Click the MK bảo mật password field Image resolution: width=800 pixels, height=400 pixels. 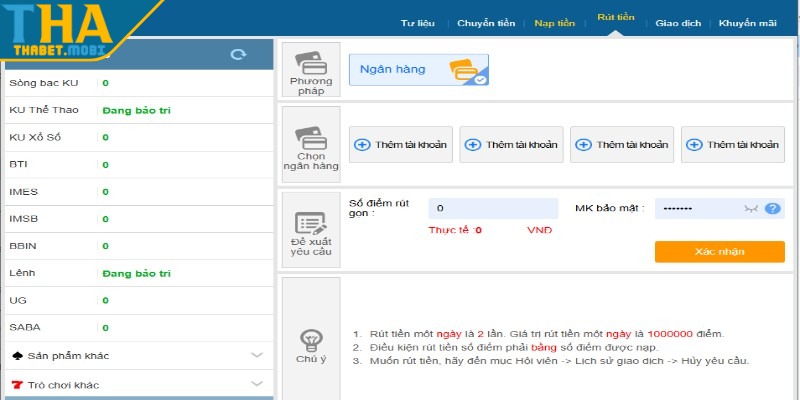pos(698,208)
